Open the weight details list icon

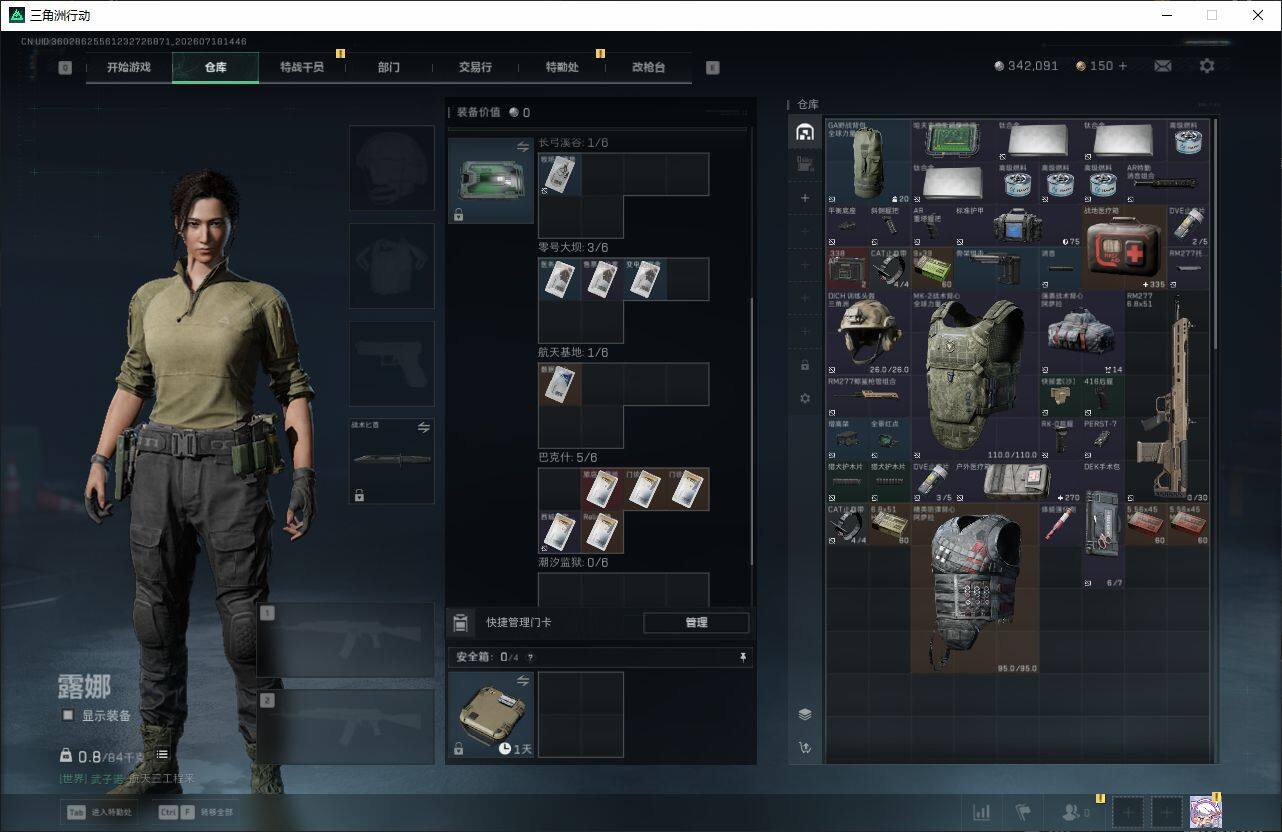(162, 755)
